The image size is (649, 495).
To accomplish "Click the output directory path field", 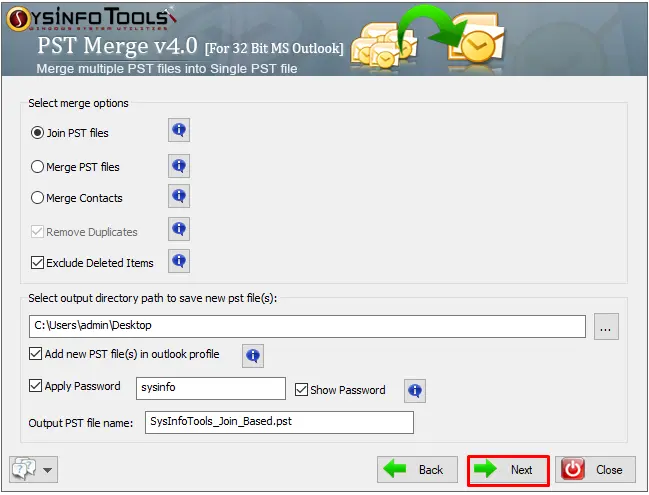I will pyautogui.click(x=307, y=326).
